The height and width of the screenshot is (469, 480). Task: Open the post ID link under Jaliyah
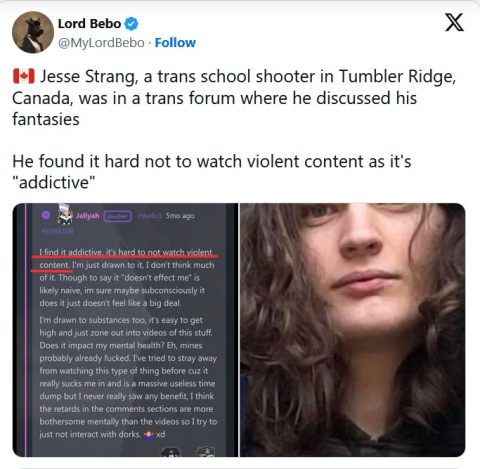57,231
